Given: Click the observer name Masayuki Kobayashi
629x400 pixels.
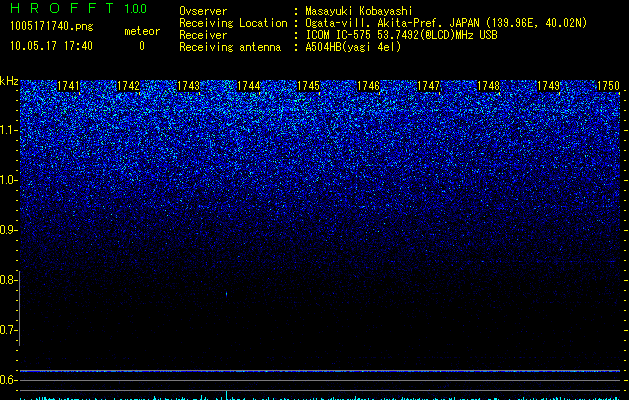Looking at the screenshot, I should coord(359,11).
